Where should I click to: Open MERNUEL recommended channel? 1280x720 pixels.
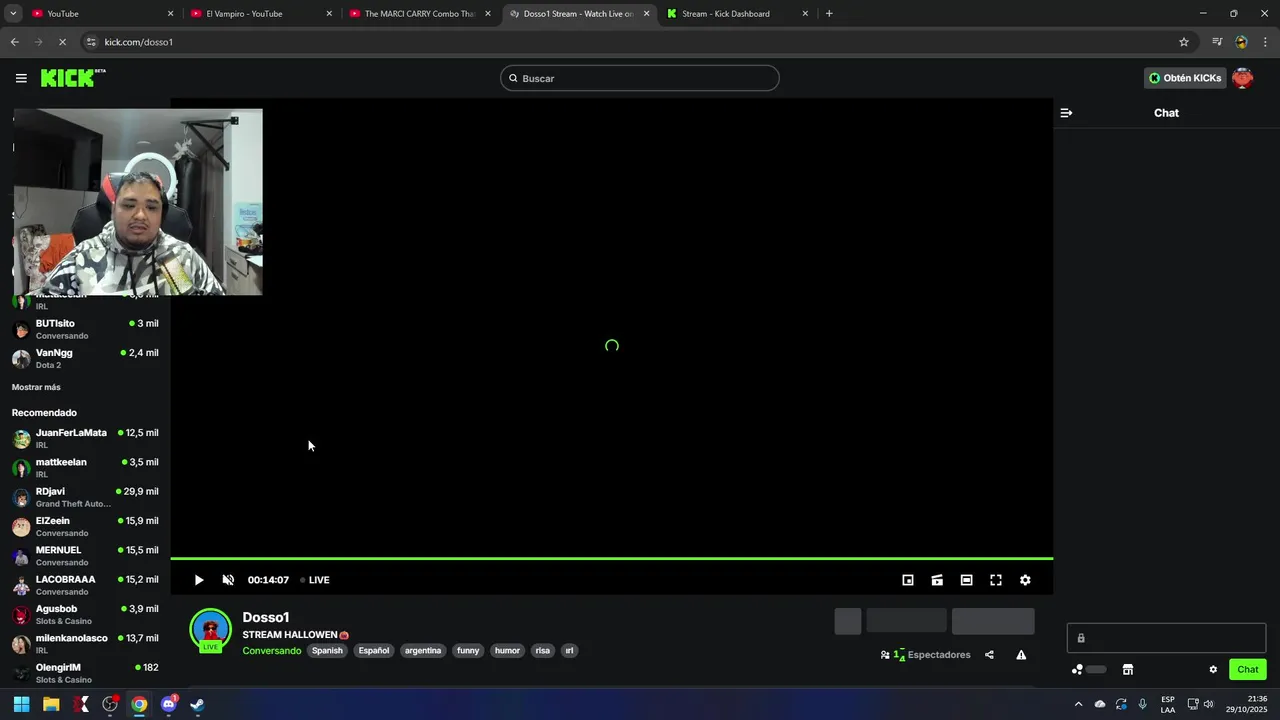click(85, 555)
